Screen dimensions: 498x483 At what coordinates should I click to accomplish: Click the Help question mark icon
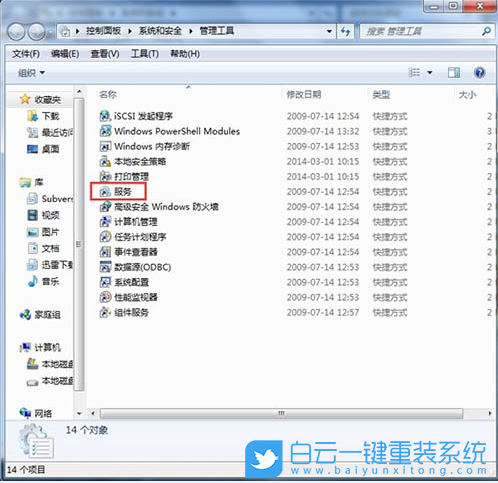coord(479,72)
